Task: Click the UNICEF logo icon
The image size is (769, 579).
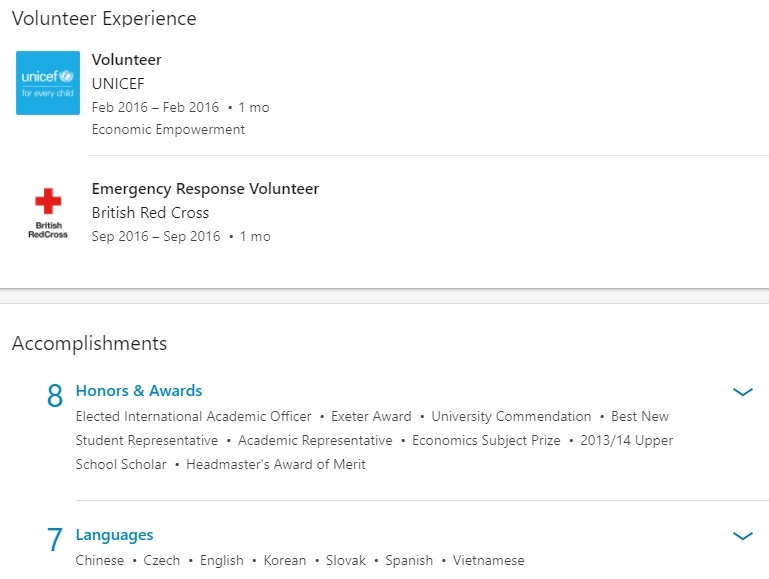Action: (48, 83)
